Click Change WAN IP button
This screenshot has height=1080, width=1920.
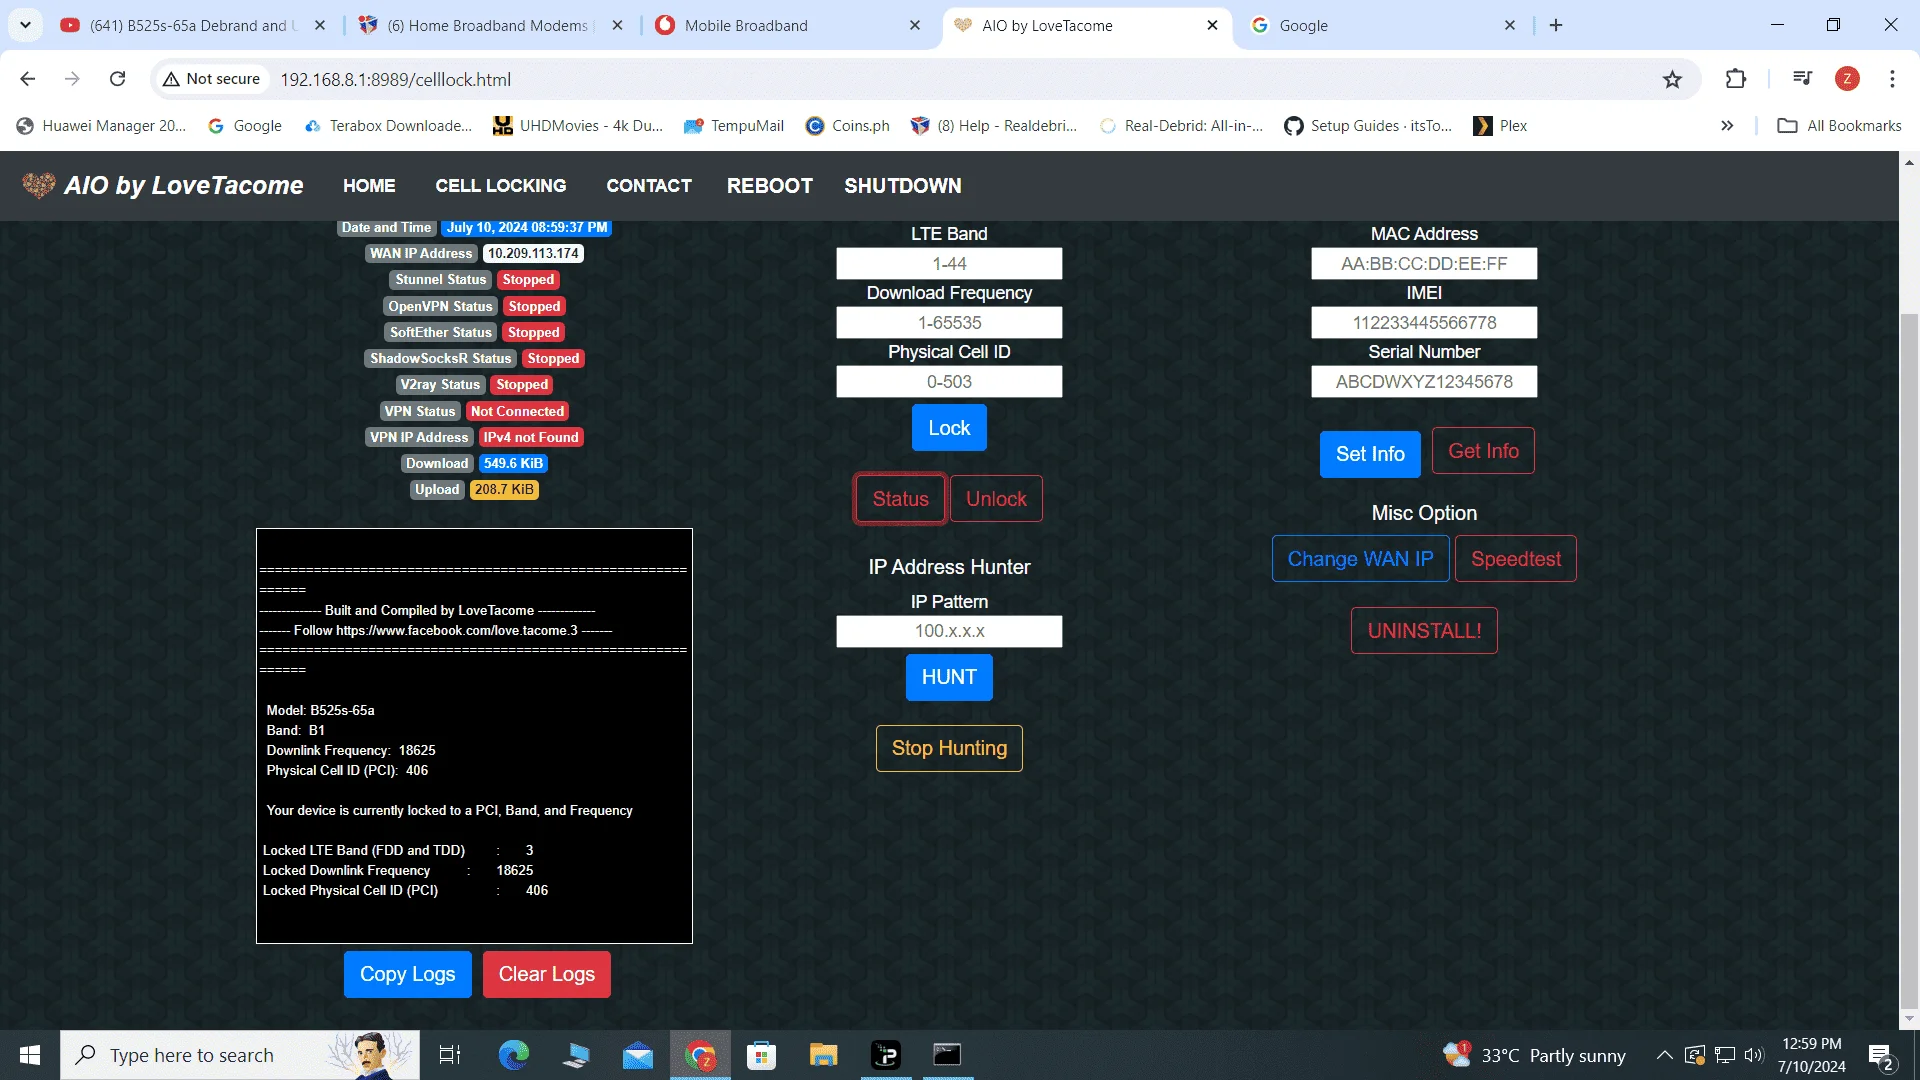[x=1360, y=559]
